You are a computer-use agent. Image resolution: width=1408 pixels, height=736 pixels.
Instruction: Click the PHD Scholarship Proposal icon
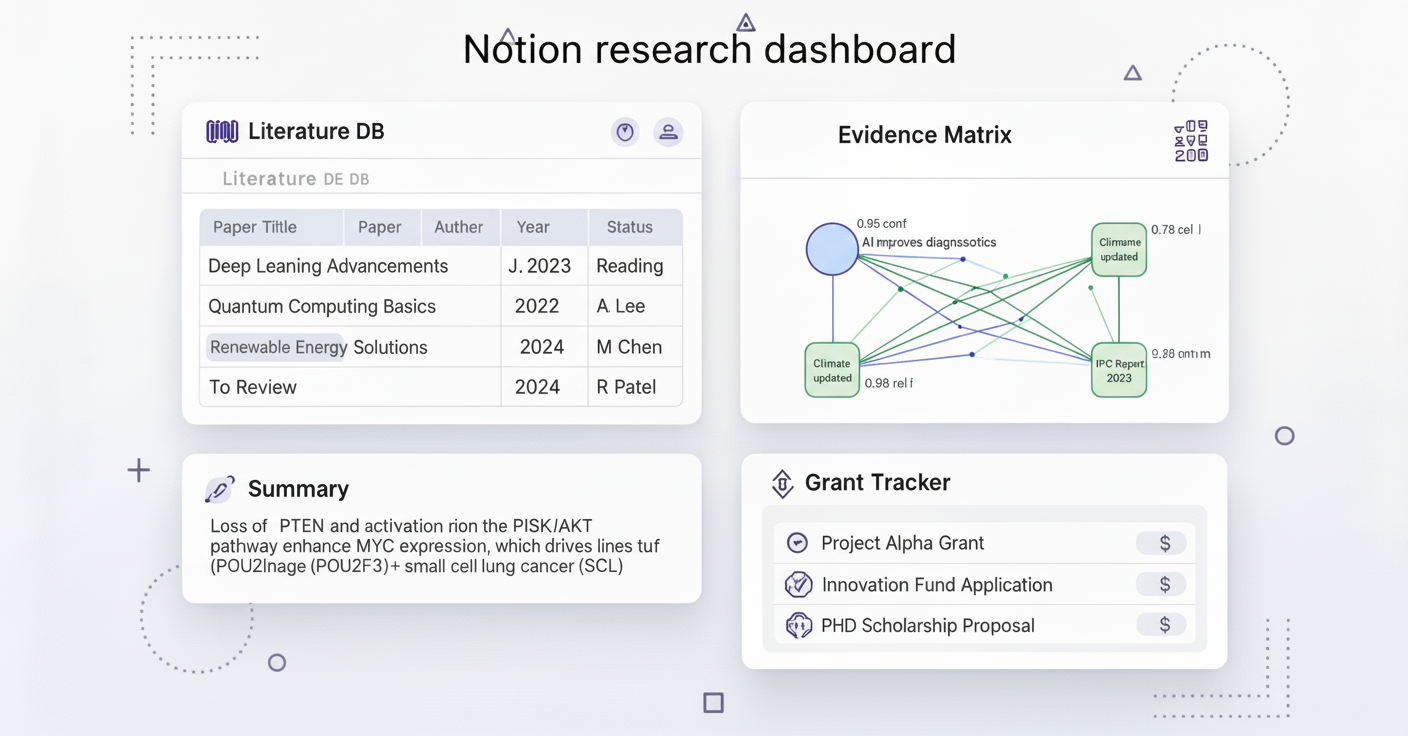pyautogui.click(x=798, y=626)
